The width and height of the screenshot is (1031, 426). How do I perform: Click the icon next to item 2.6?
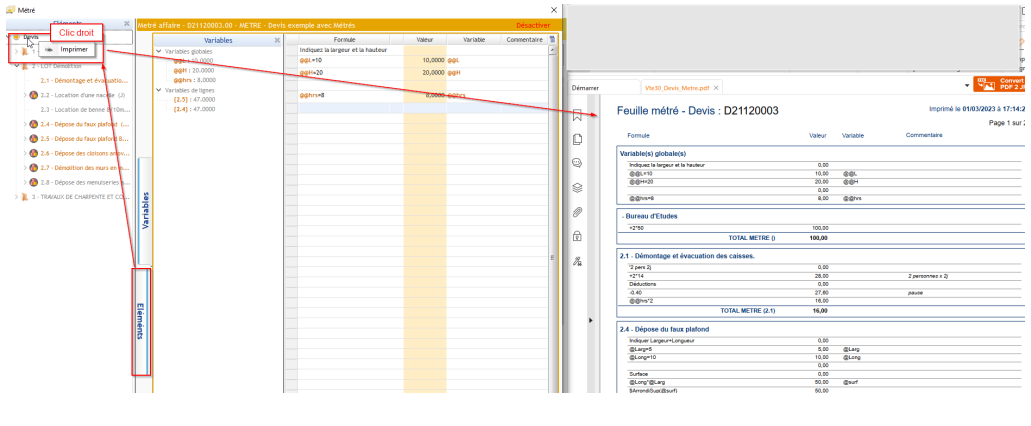coord(33,153)
